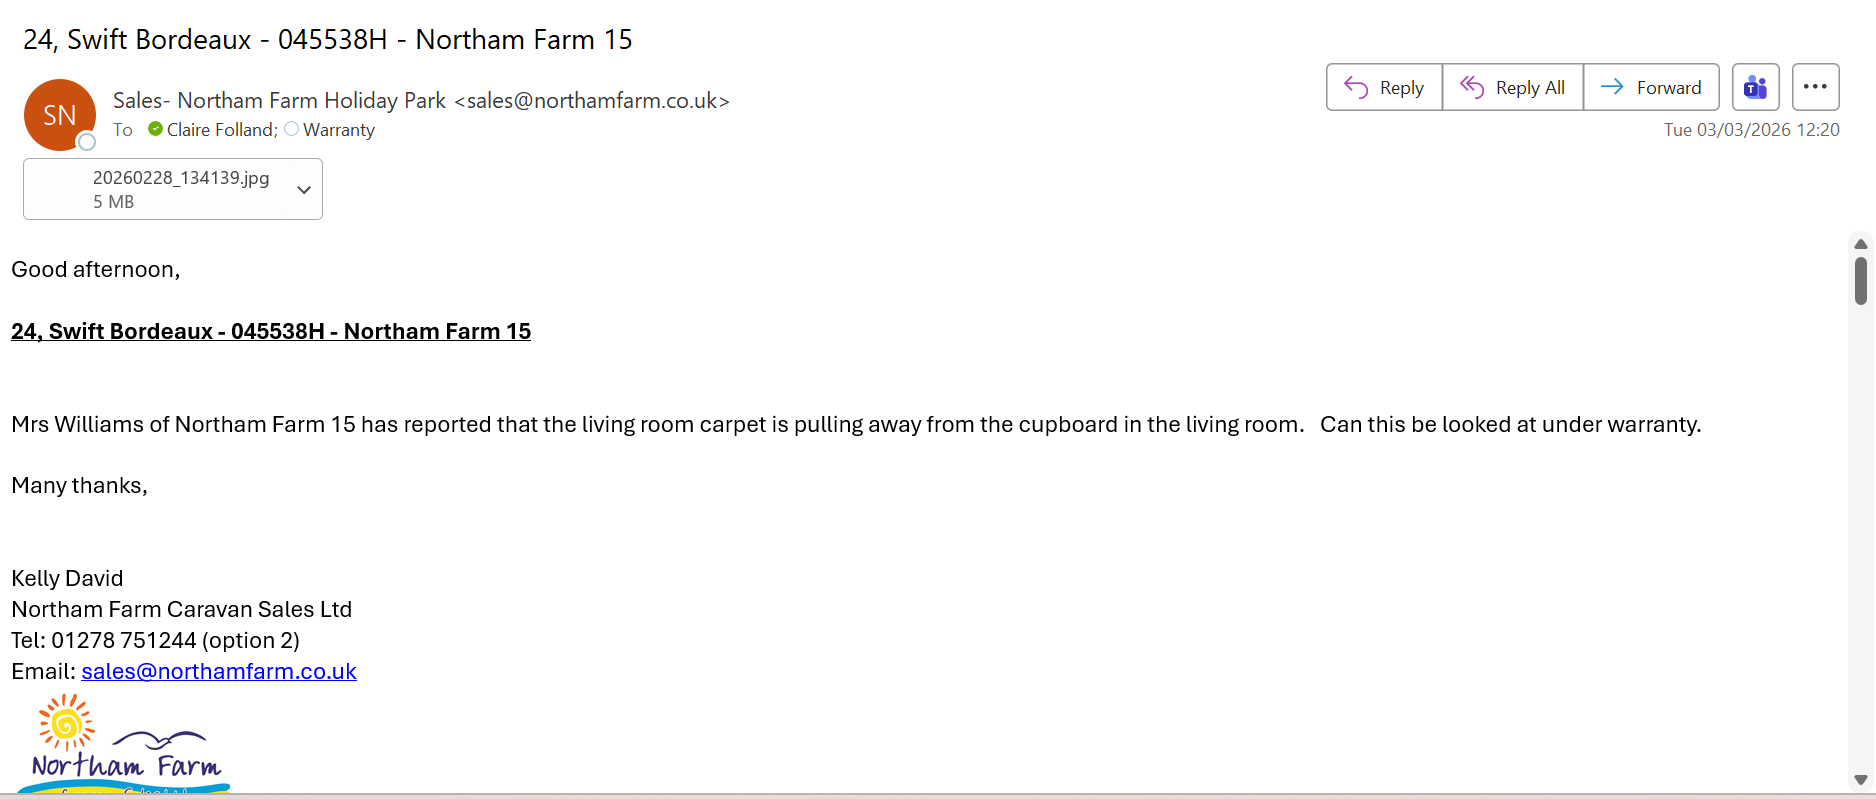The width and height of the screenshot is (1876, 799).
Task: Open the Teams chat icon
Action: coord(1755,88)
